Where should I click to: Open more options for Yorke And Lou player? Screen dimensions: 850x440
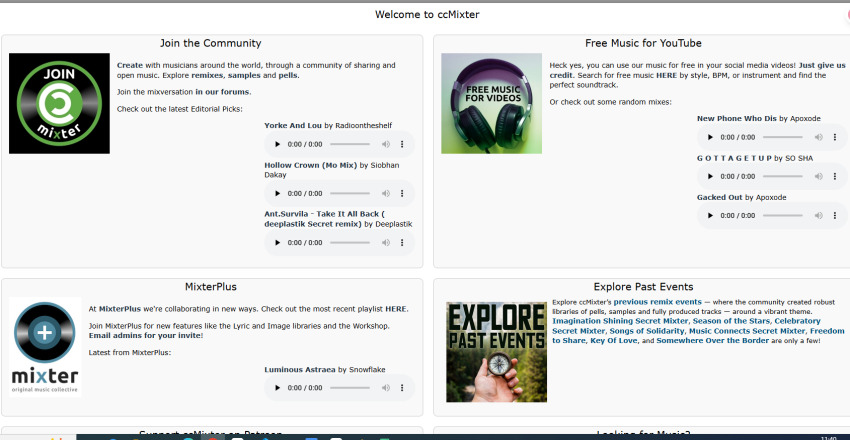click(x=403, y=145)
